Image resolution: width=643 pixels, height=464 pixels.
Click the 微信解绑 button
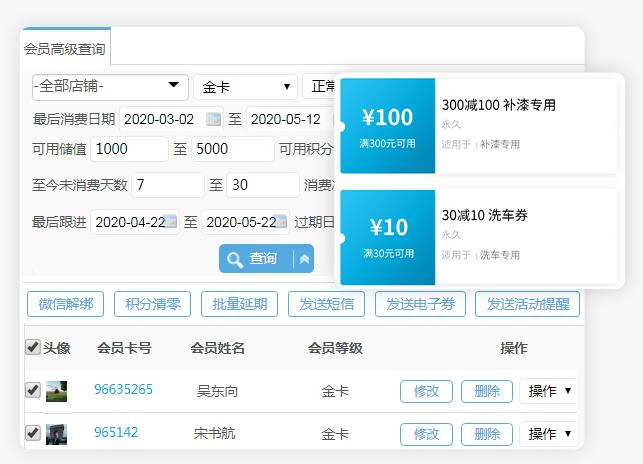(66, 304)
